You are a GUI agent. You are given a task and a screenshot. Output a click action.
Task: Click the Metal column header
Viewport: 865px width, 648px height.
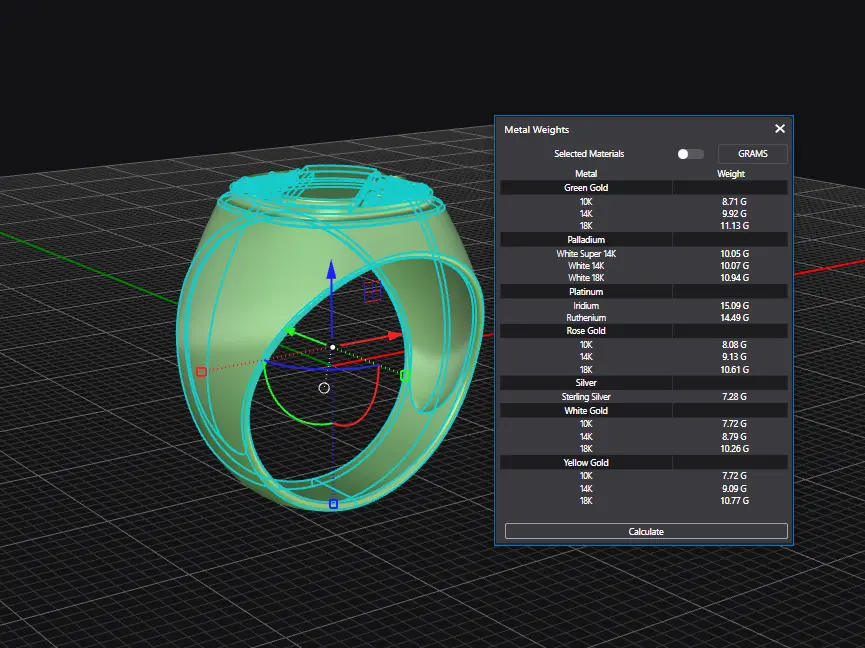click(586, 174)
